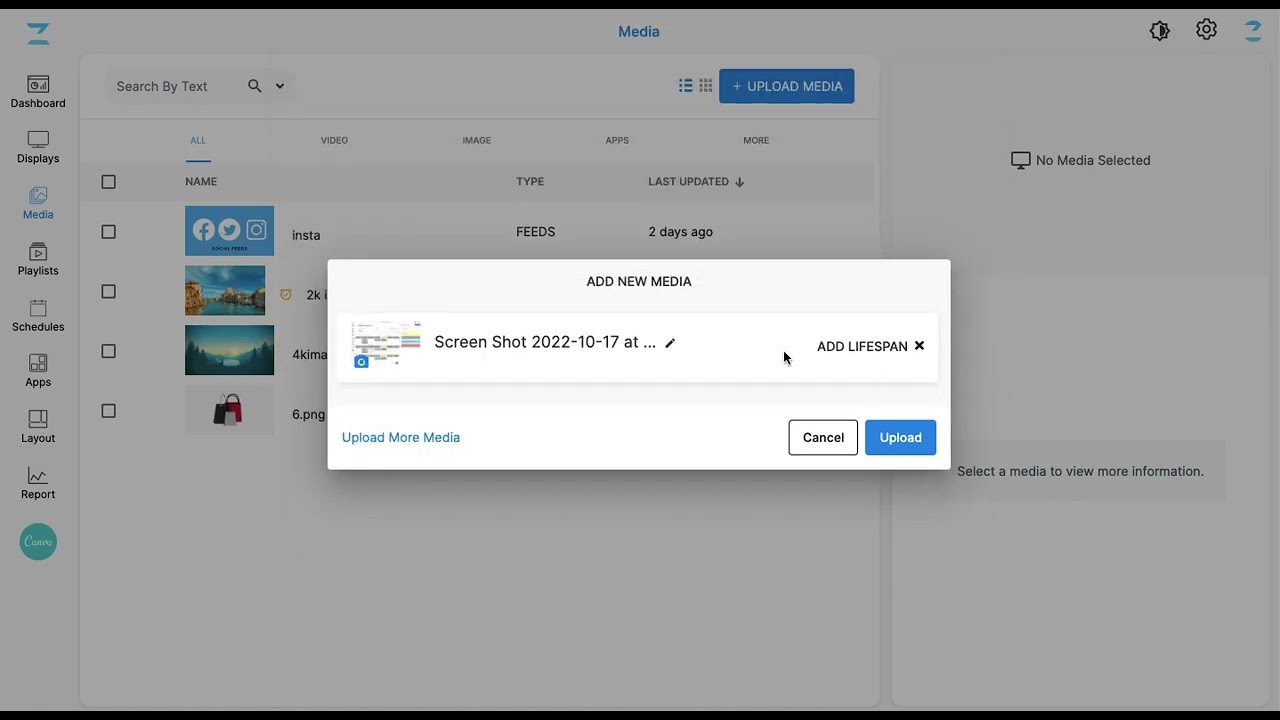Check the 2k image row checkbox
The image size is (1280, 720).
tap(109, 292)
